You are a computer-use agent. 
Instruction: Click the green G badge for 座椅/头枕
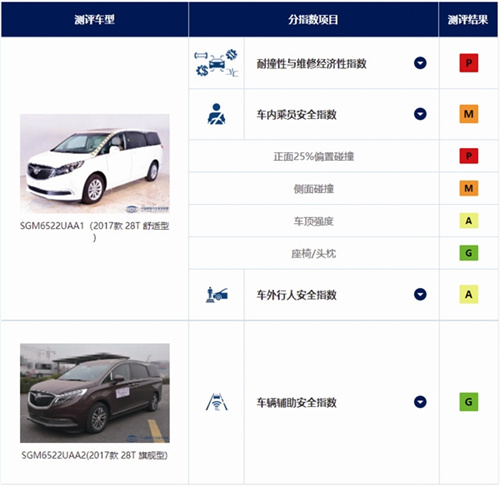coord(469,253)
